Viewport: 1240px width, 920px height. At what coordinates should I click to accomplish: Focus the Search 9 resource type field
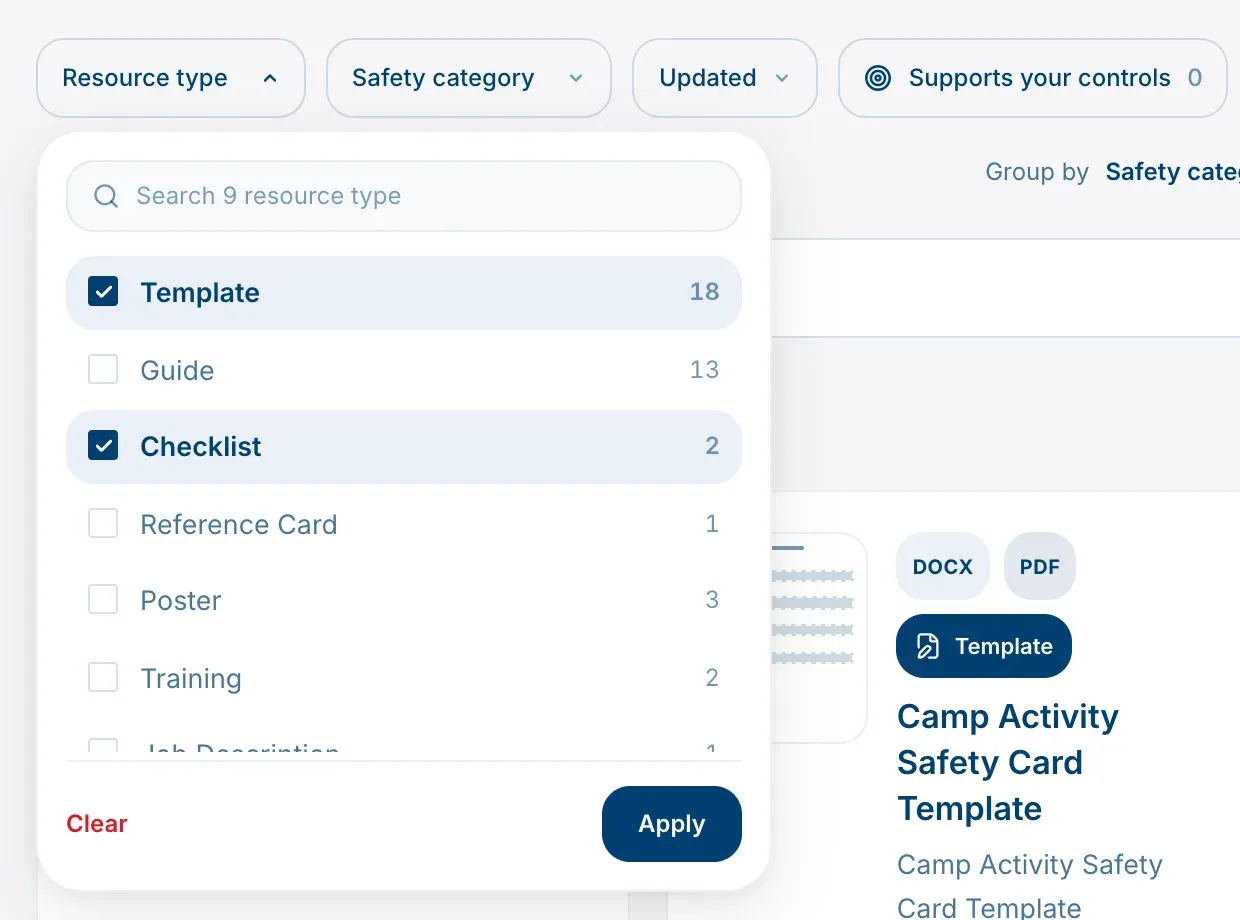coord(404,196)
